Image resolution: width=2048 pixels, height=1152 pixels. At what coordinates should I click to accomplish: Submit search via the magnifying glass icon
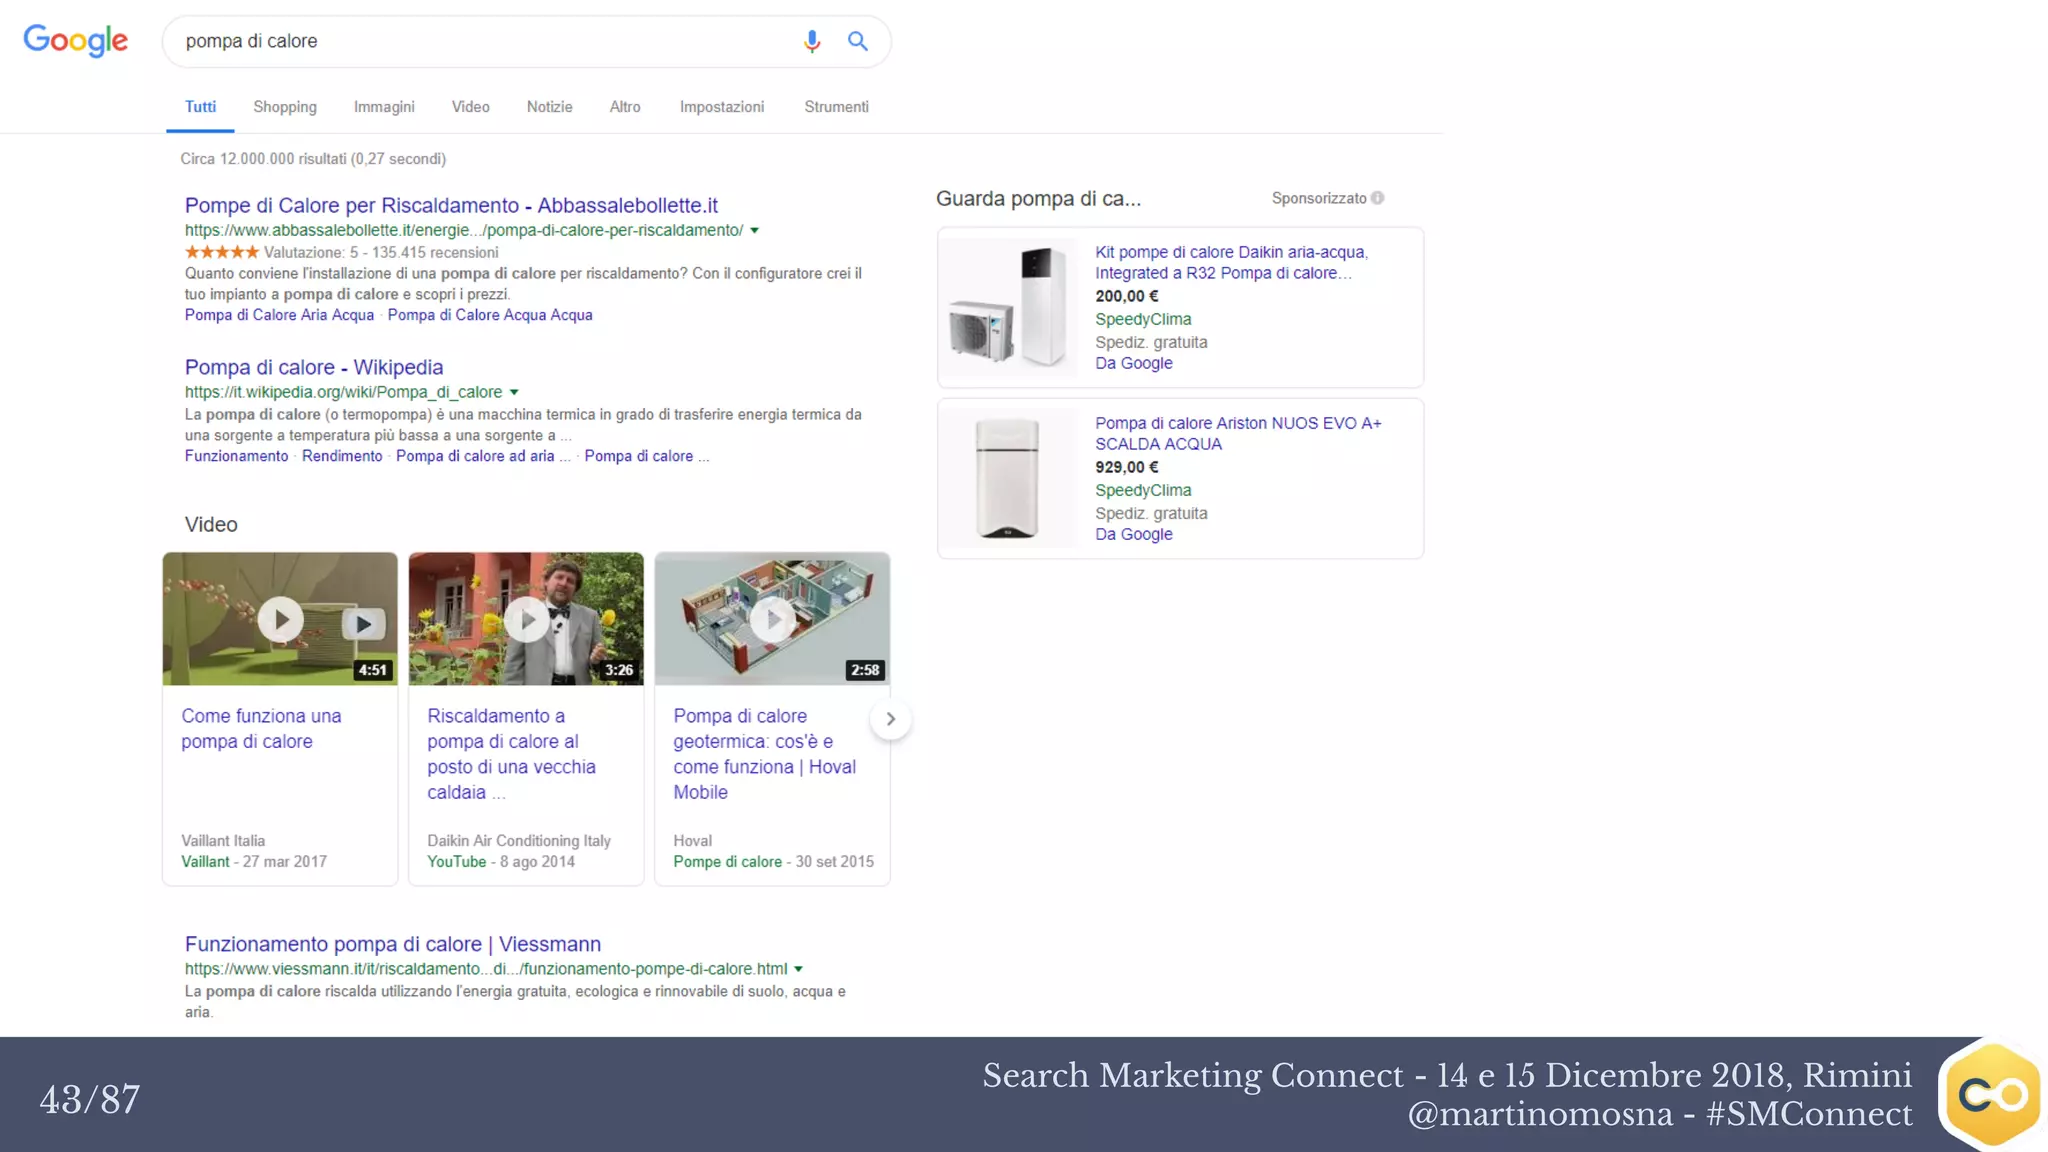858,41
